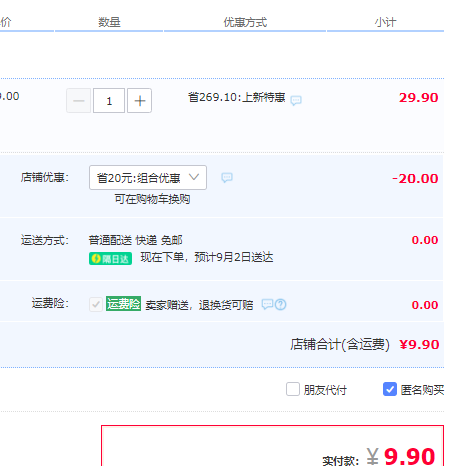The width and height of the screenshot is (463, 466).
Task: Enable the 朋友代付 checkbox
Action: 293,389
